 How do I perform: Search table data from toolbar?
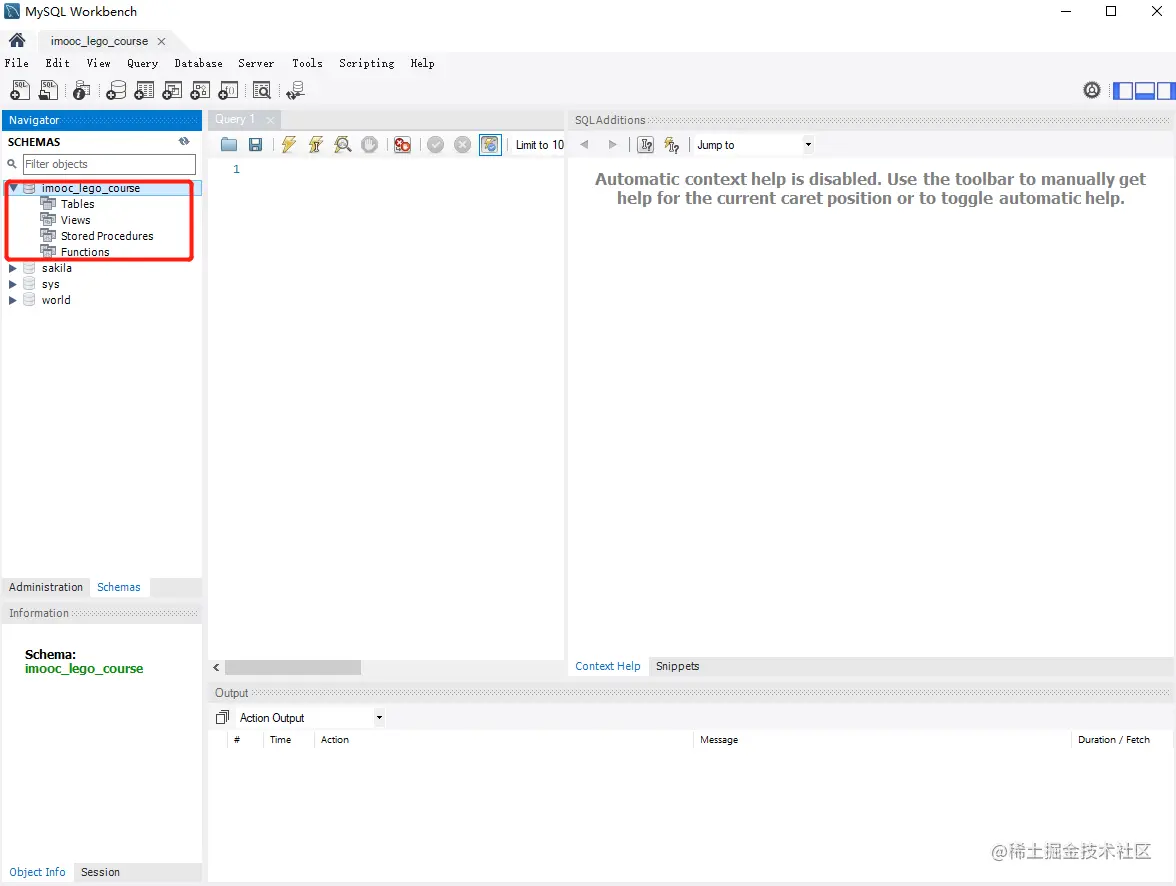(x=262, y=91)
